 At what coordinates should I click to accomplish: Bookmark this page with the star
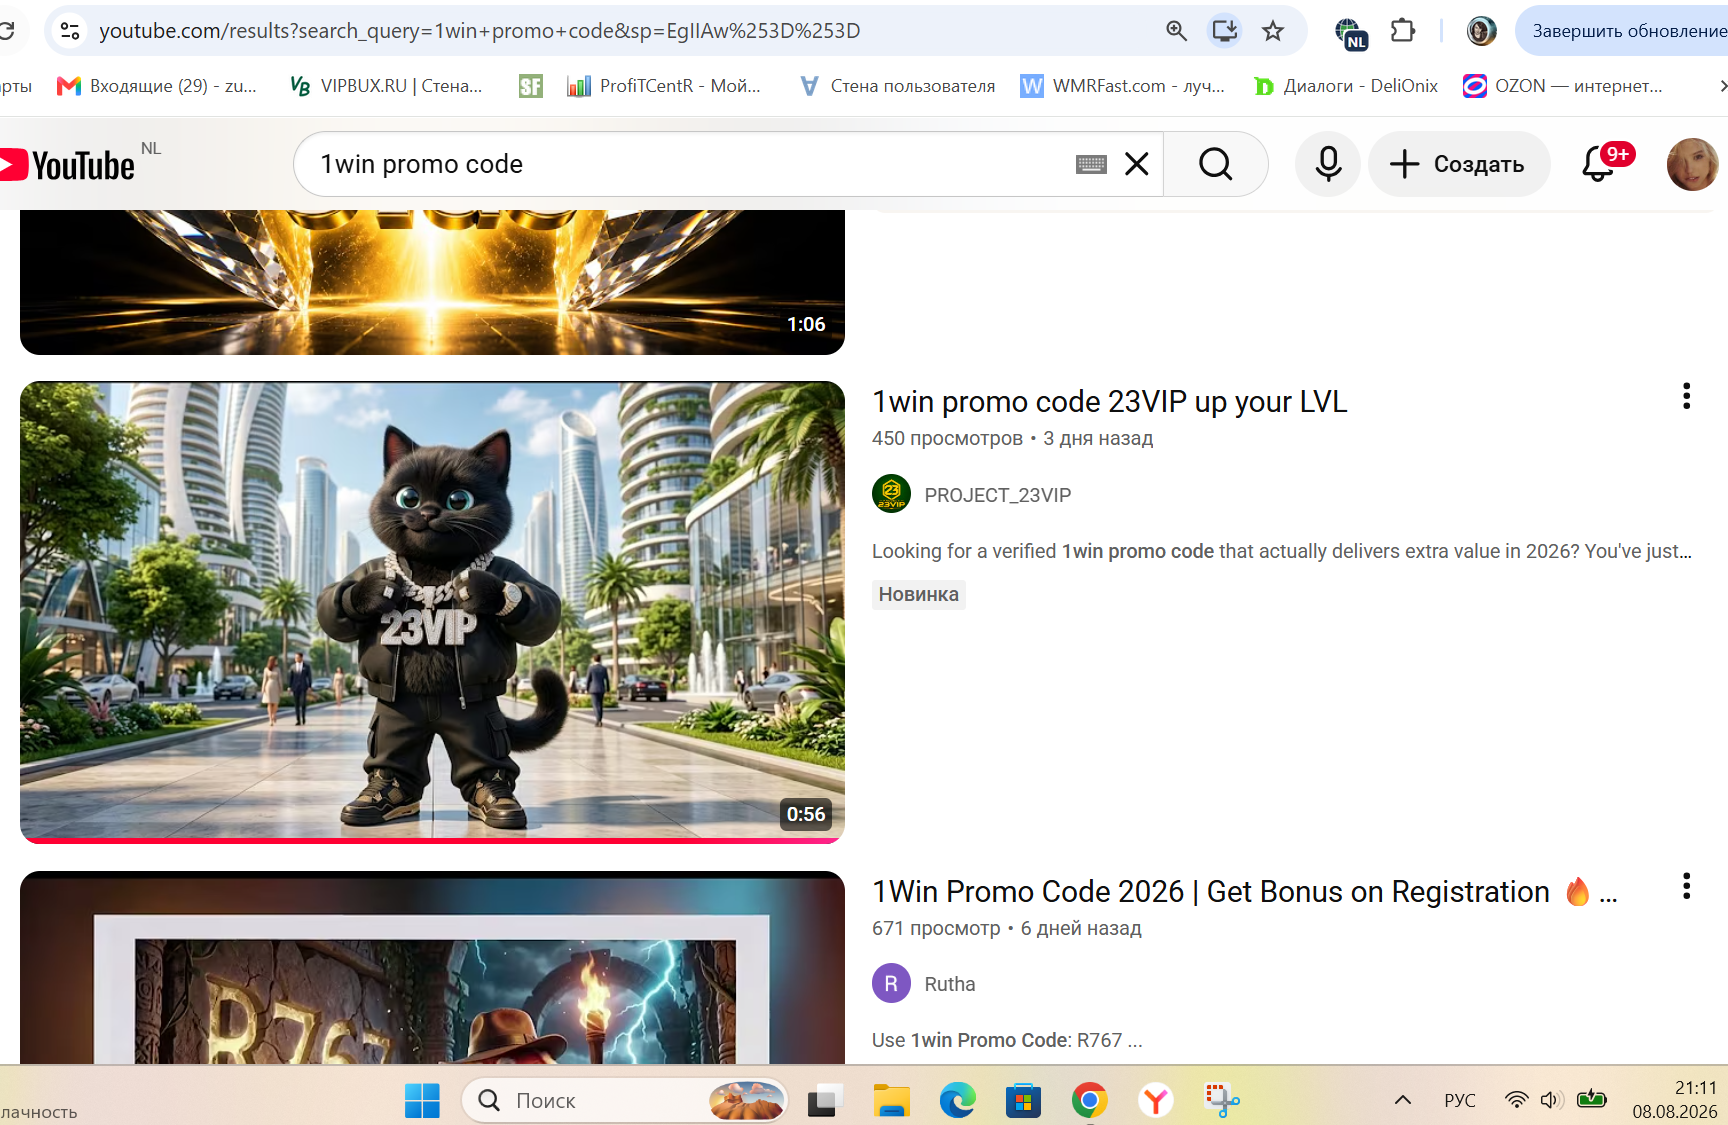[1273, 31]
